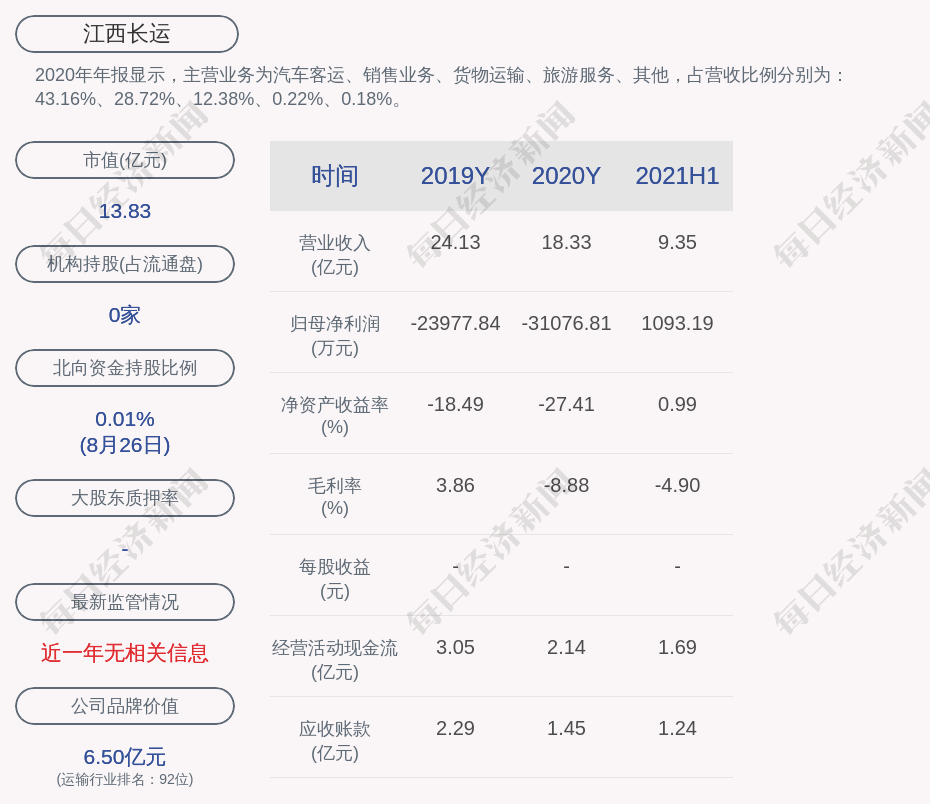Click ROE value -18.49
The height and width of the screenshot is (804, 930).
(456, 404)
